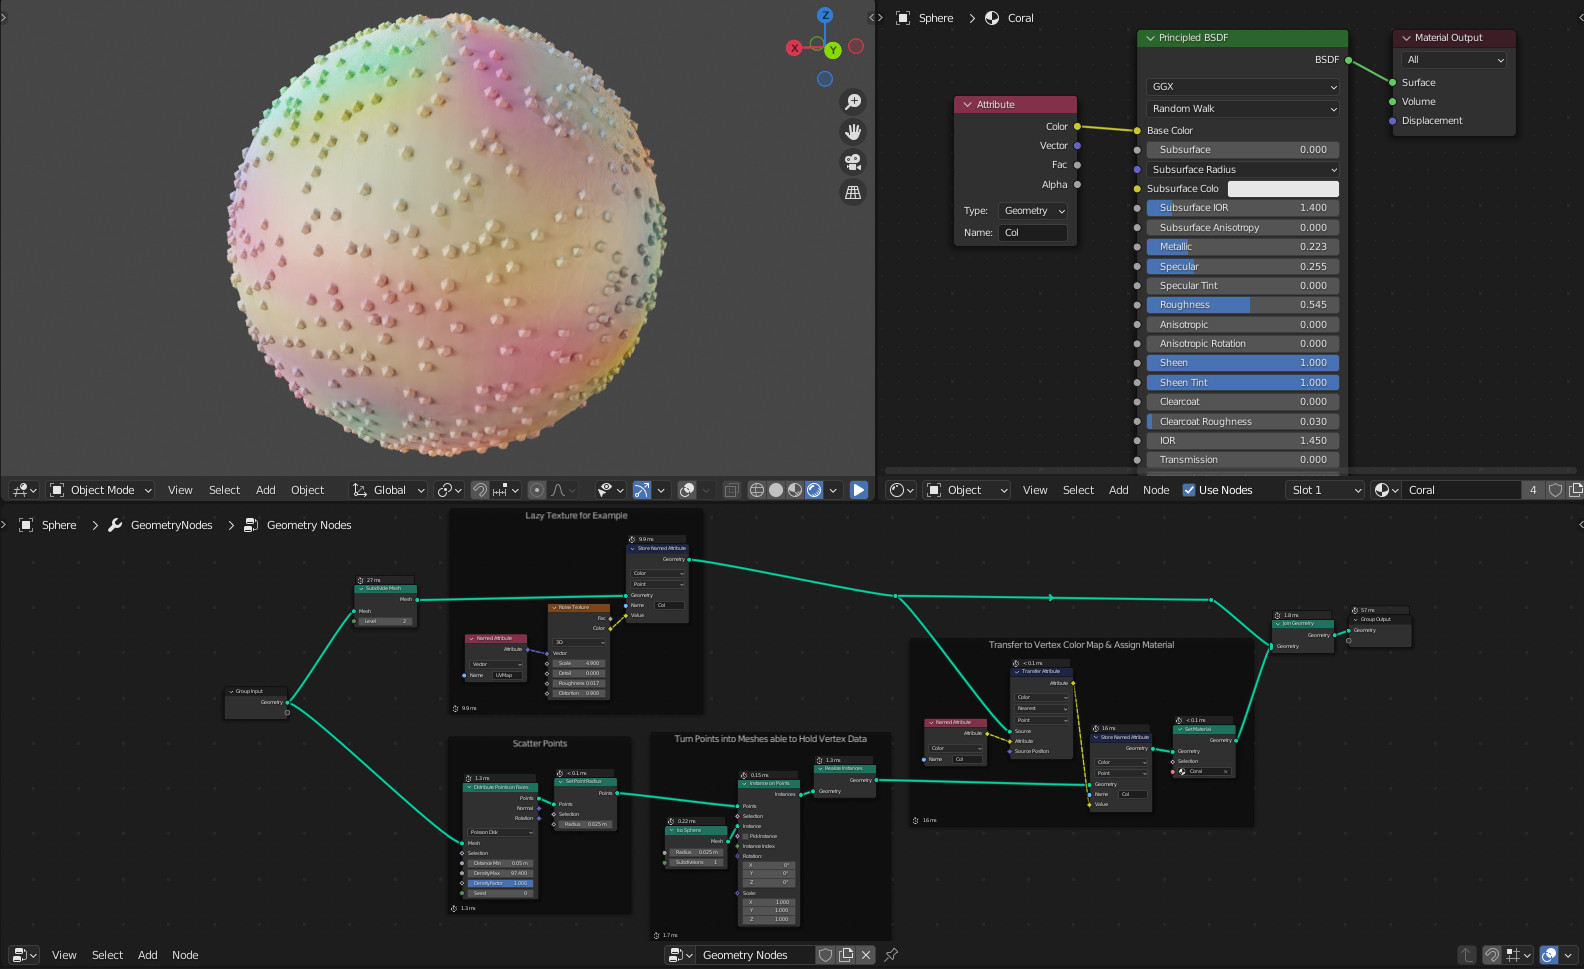Screen dimensions: 1584x969
Task: Toggle snapping magnet icon in 3D viewport
Action: pyautogui.click(x=480, y=490)
